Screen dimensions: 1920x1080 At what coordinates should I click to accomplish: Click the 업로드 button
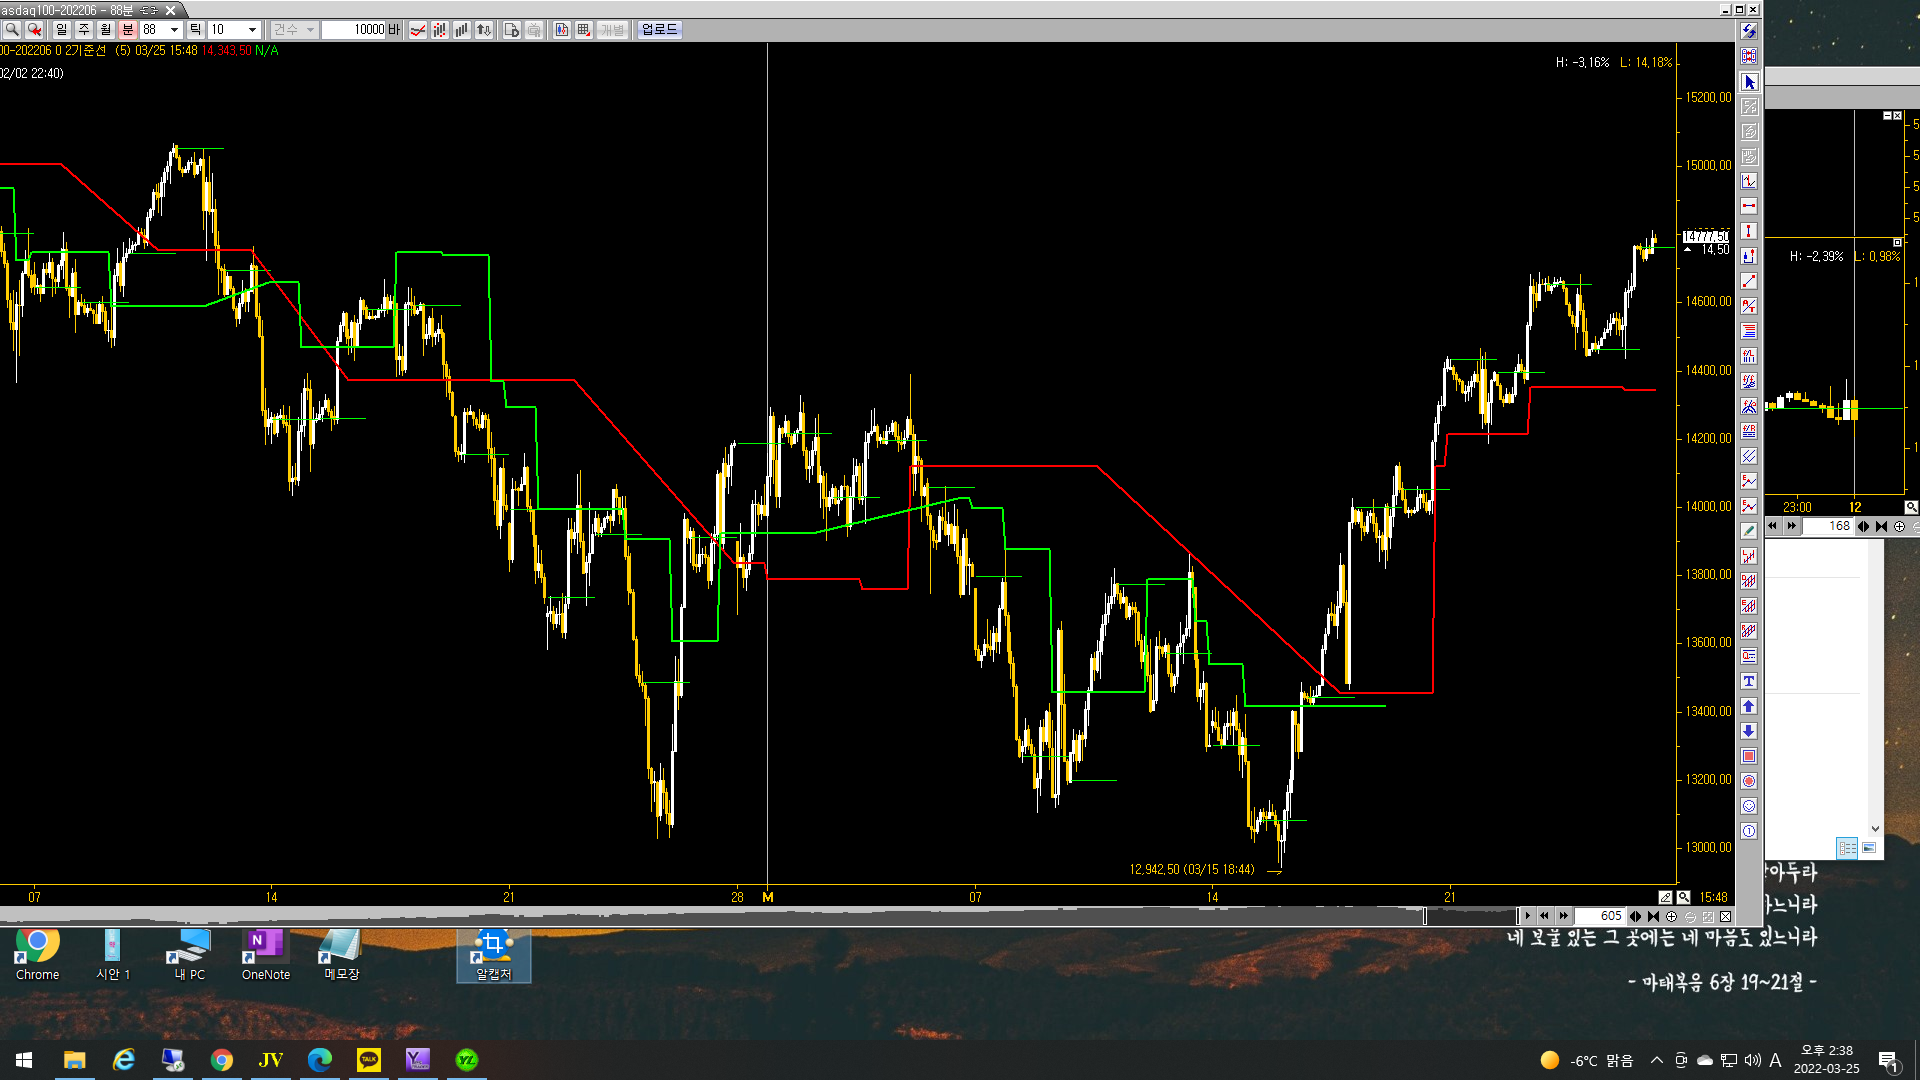click(659, 30)
